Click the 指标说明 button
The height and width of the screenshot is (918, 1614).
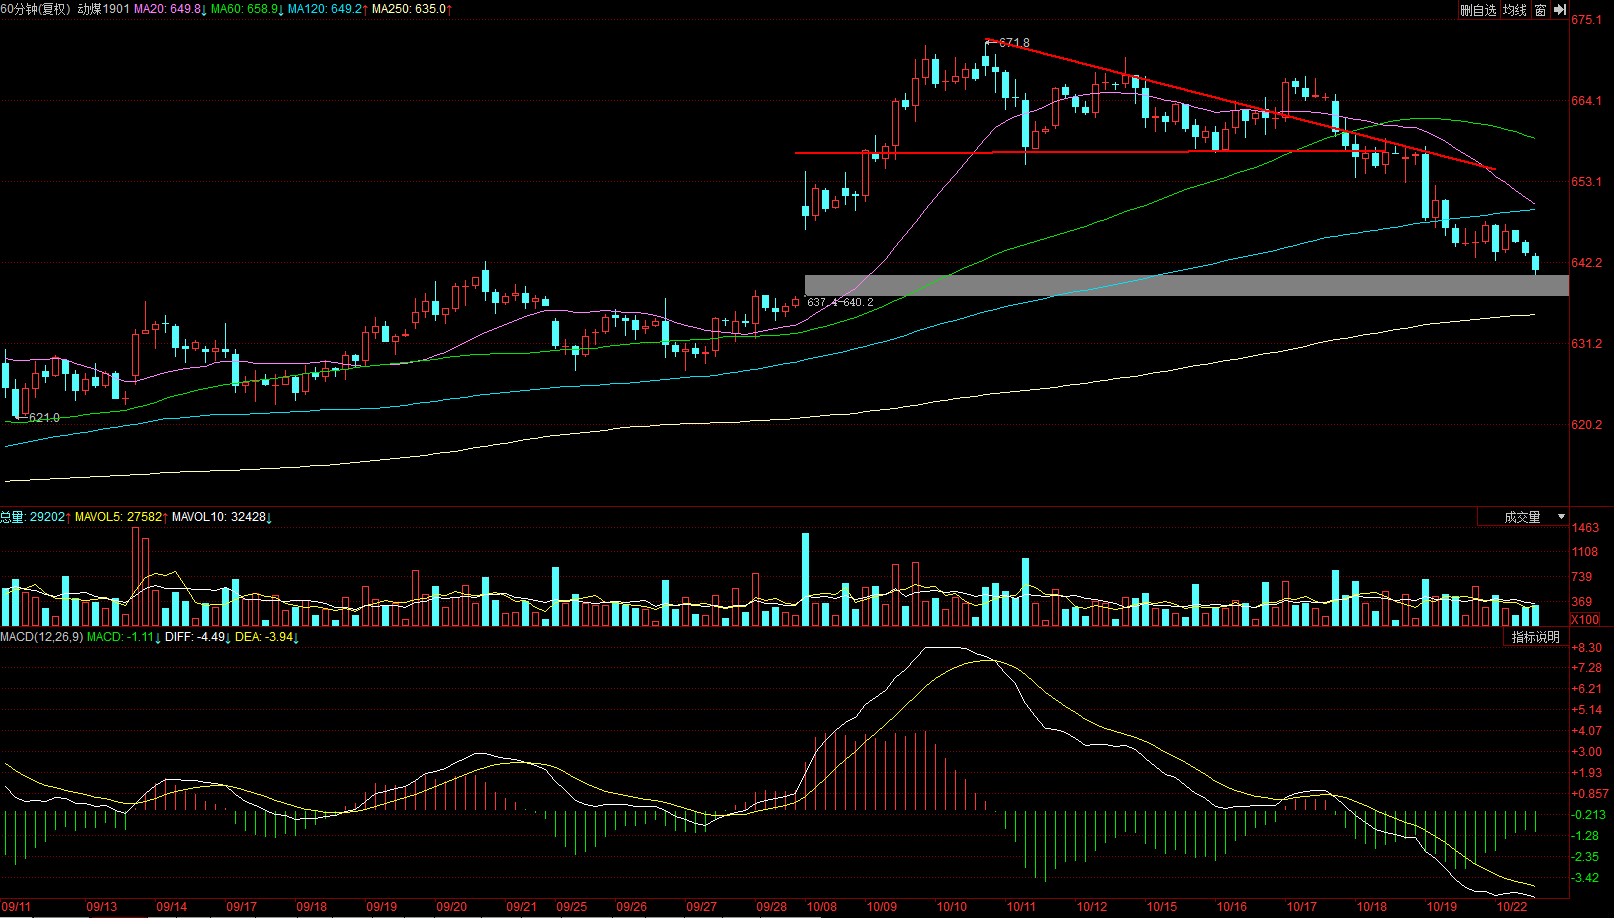click(x=1535, y=637)
